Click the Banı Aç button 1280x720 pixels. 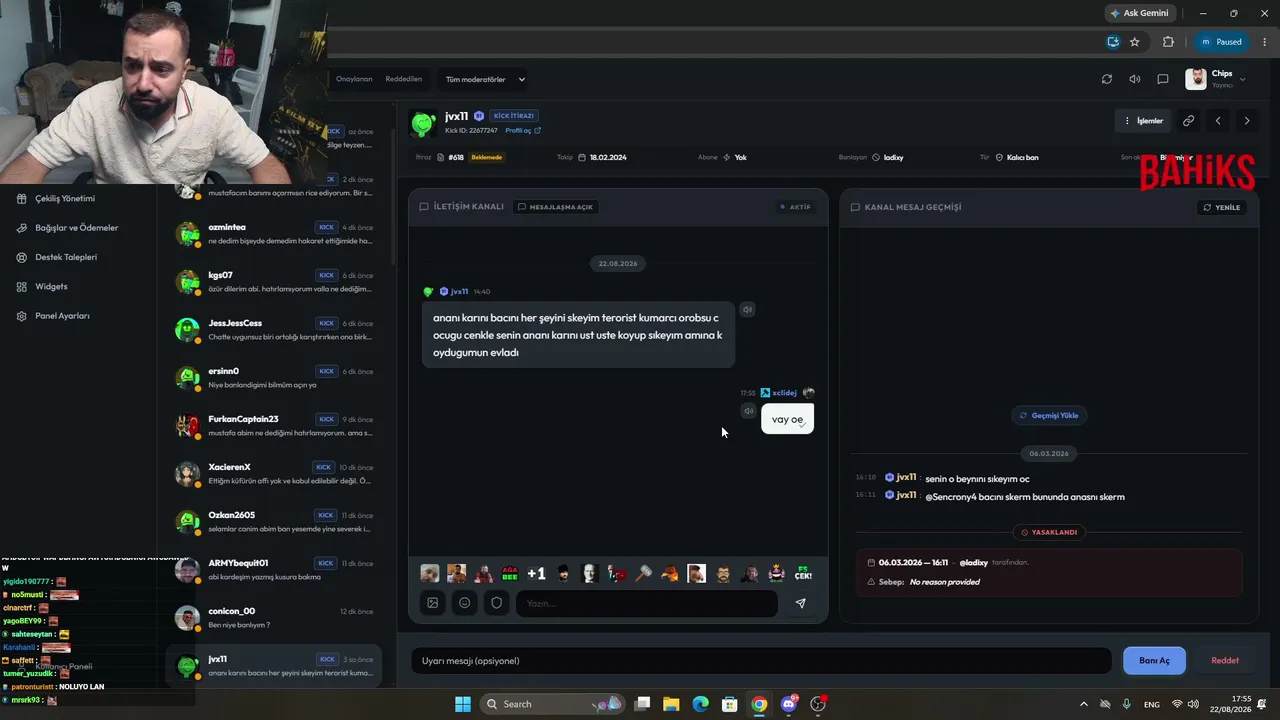click(x=1154, y=660)
